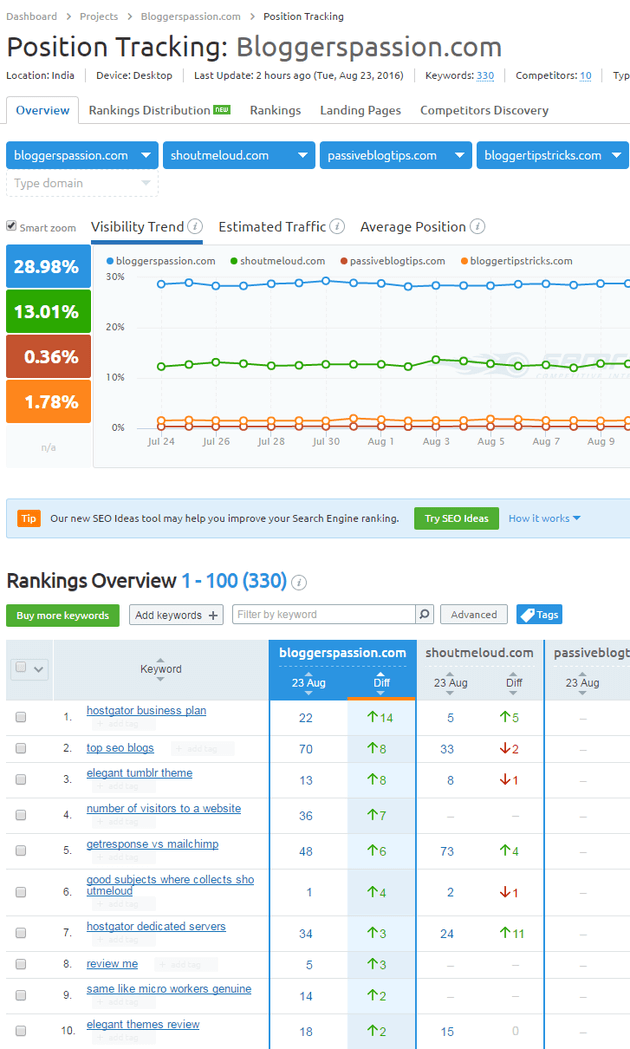Open same like micro workers genuine keyword

pyautogui.click(x=169, y=989)
